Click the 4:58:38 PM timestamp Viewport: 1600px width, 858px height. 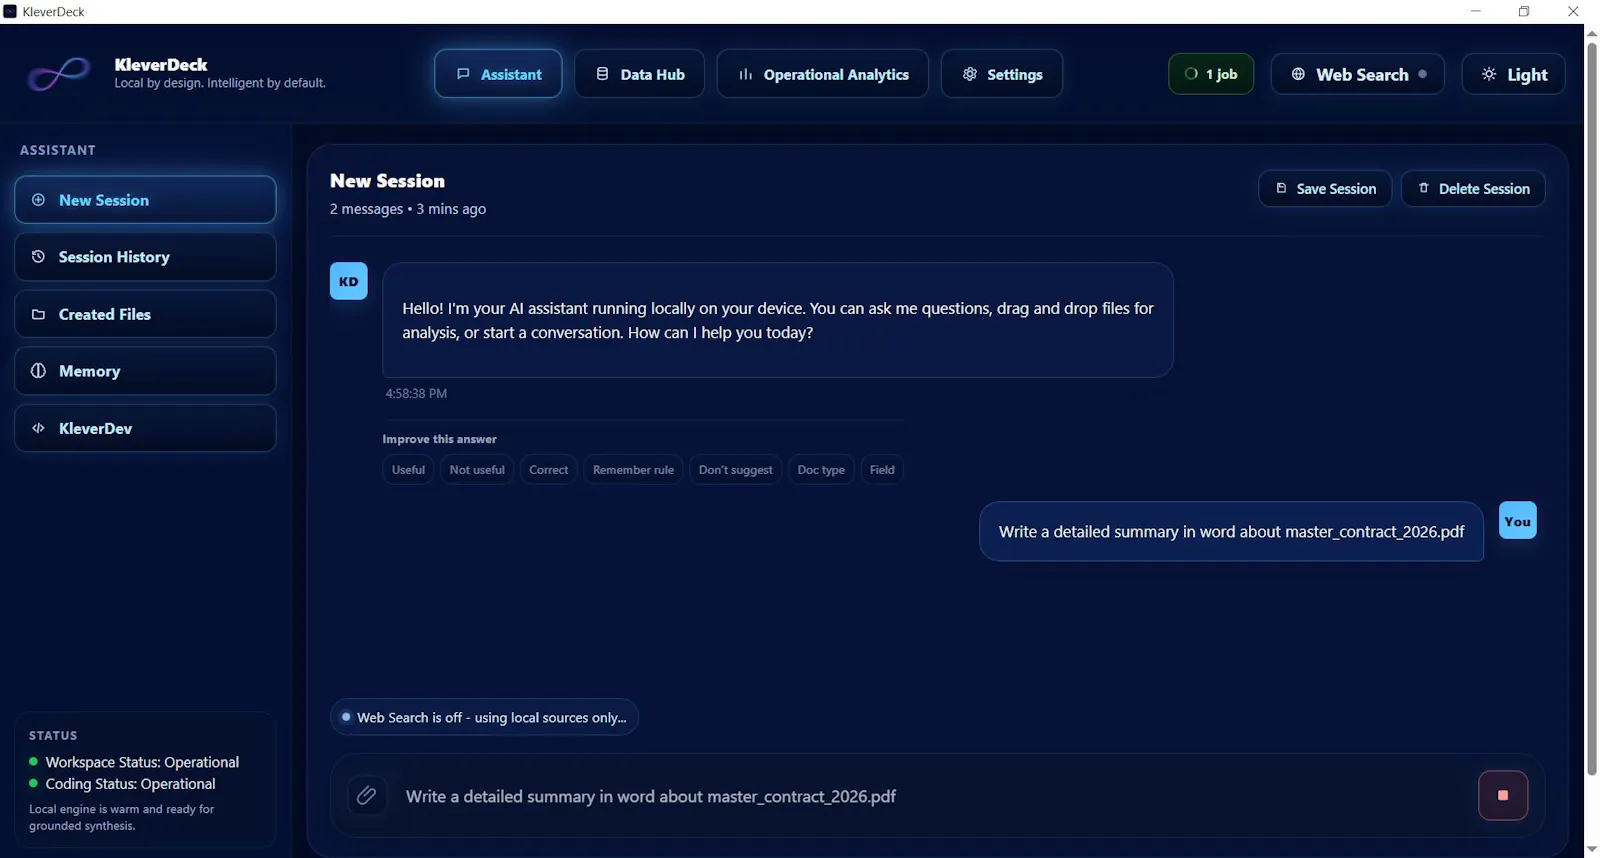tap(416, 394)
